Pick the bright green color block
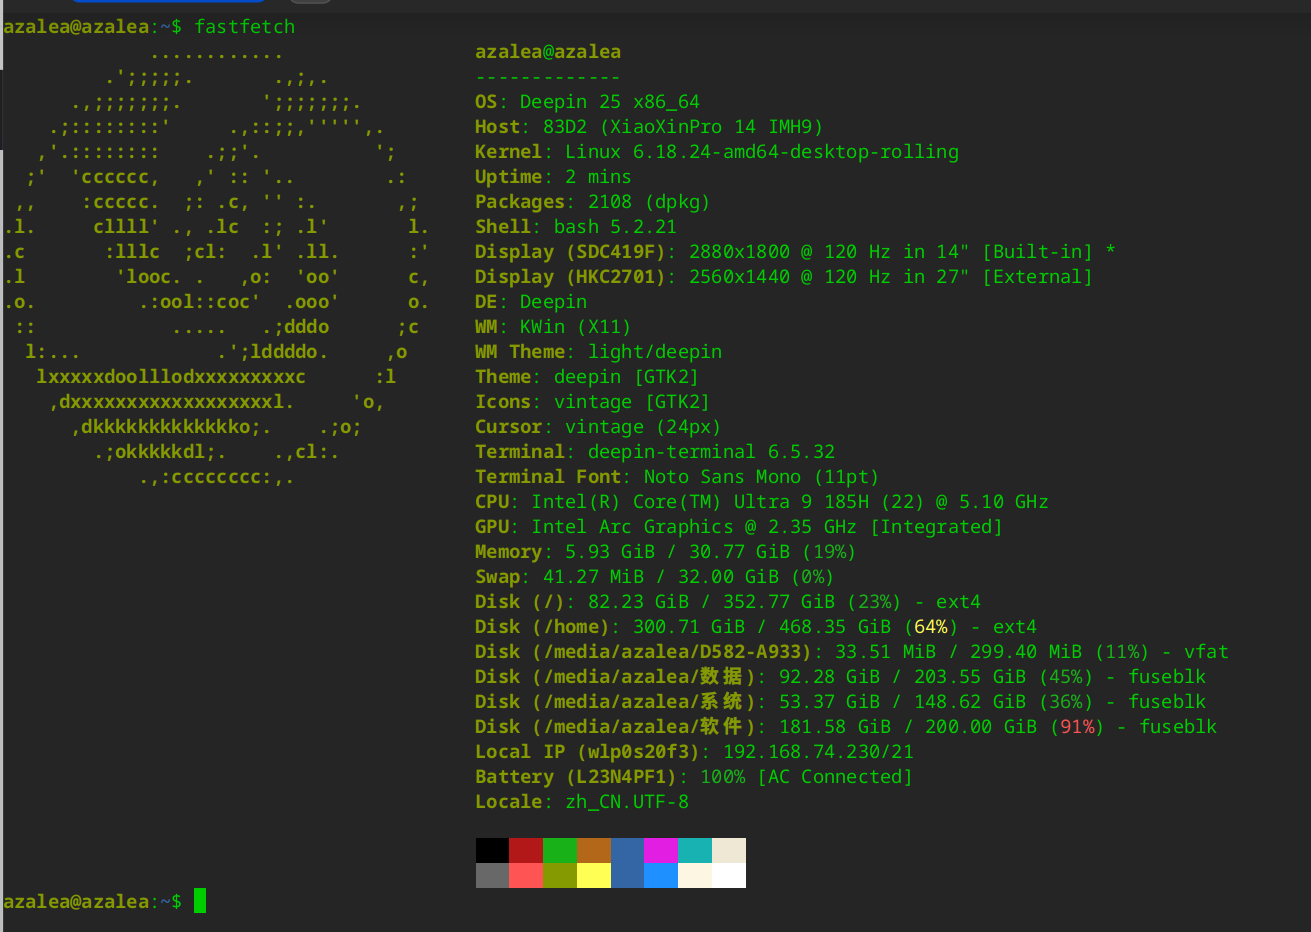 coord(560,850)
